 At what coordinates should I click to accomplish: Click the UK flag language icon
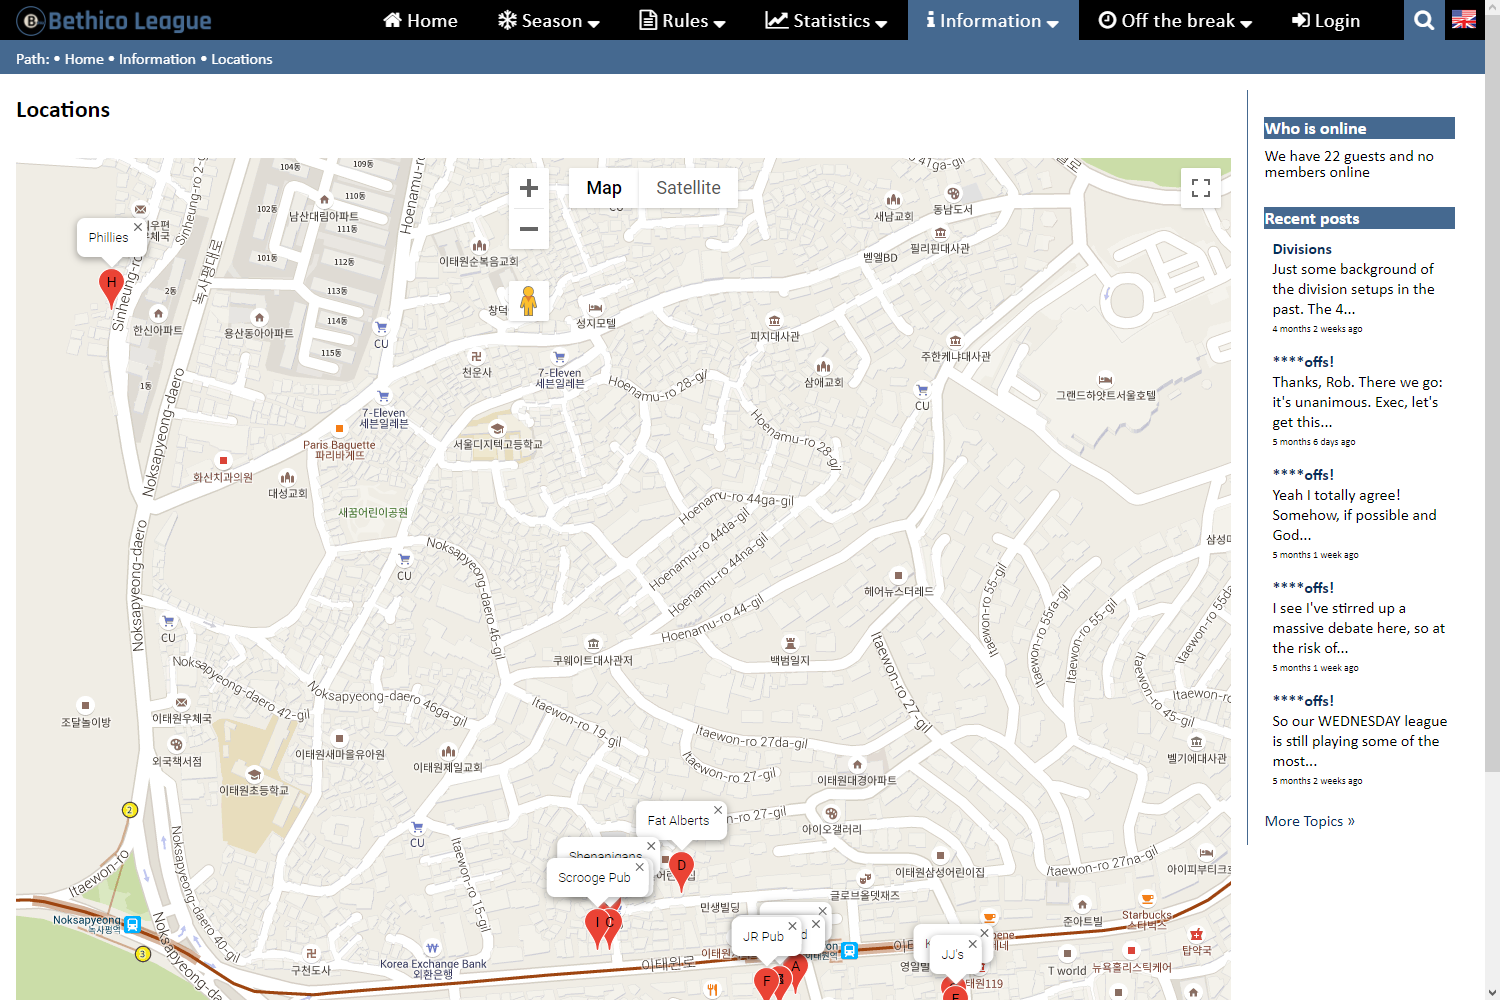click(1464, 20)
